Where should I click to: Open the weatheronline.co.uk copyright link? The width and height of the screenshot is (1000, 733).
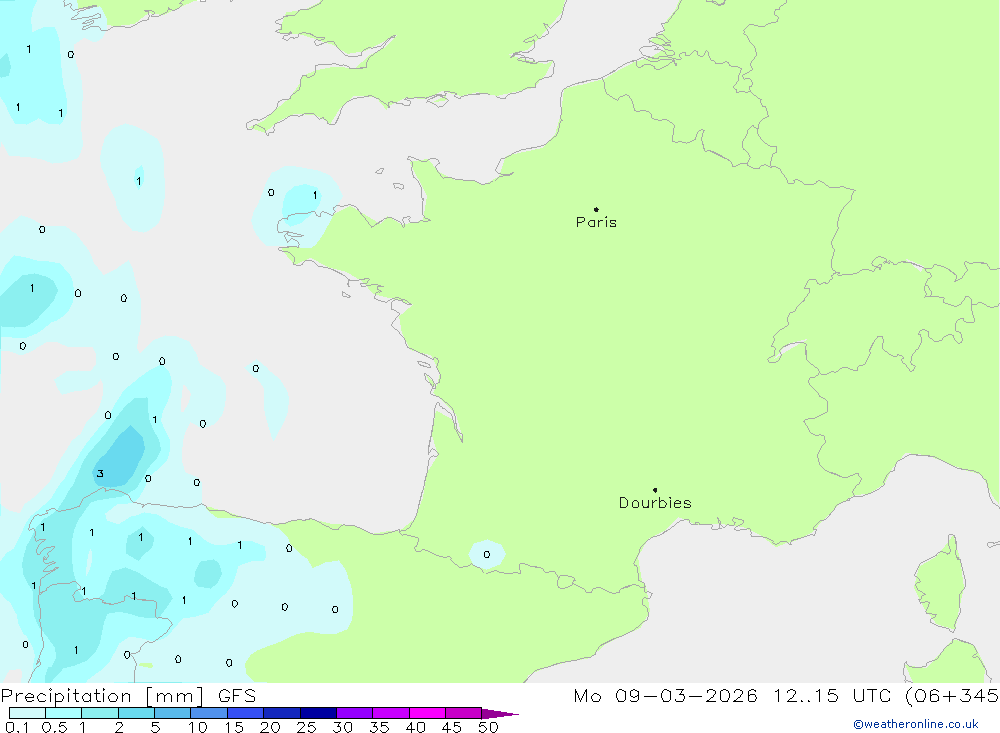pyautogui.click(x=916, y=724)
